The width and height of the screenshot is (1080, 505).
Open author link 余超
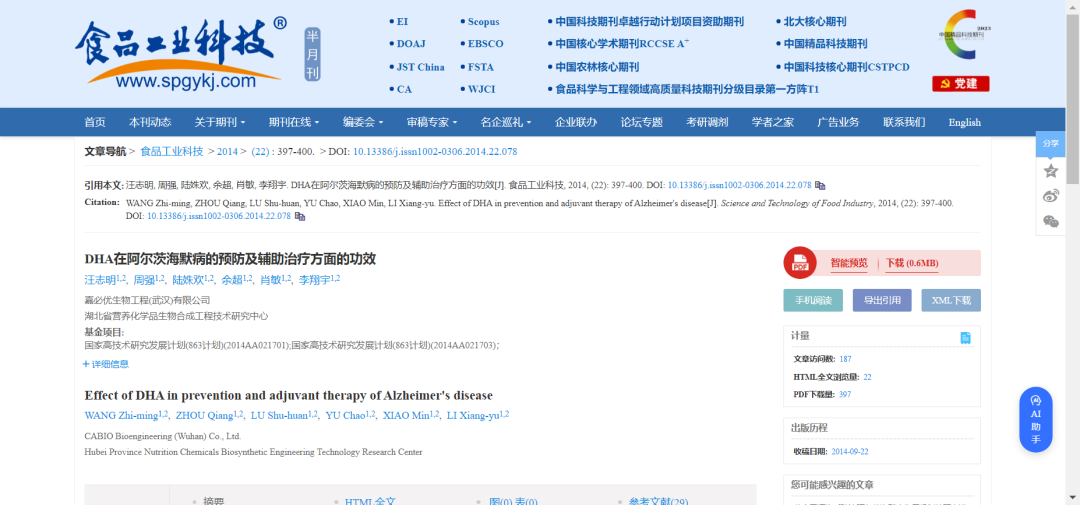coord(232,280)
